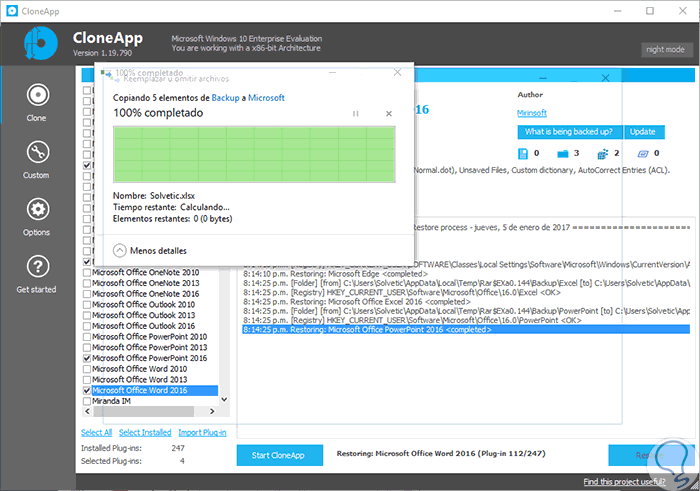
Task: Click the CloneApp title bar app icon
Action: pyautogui.click(x=12, y=11)
